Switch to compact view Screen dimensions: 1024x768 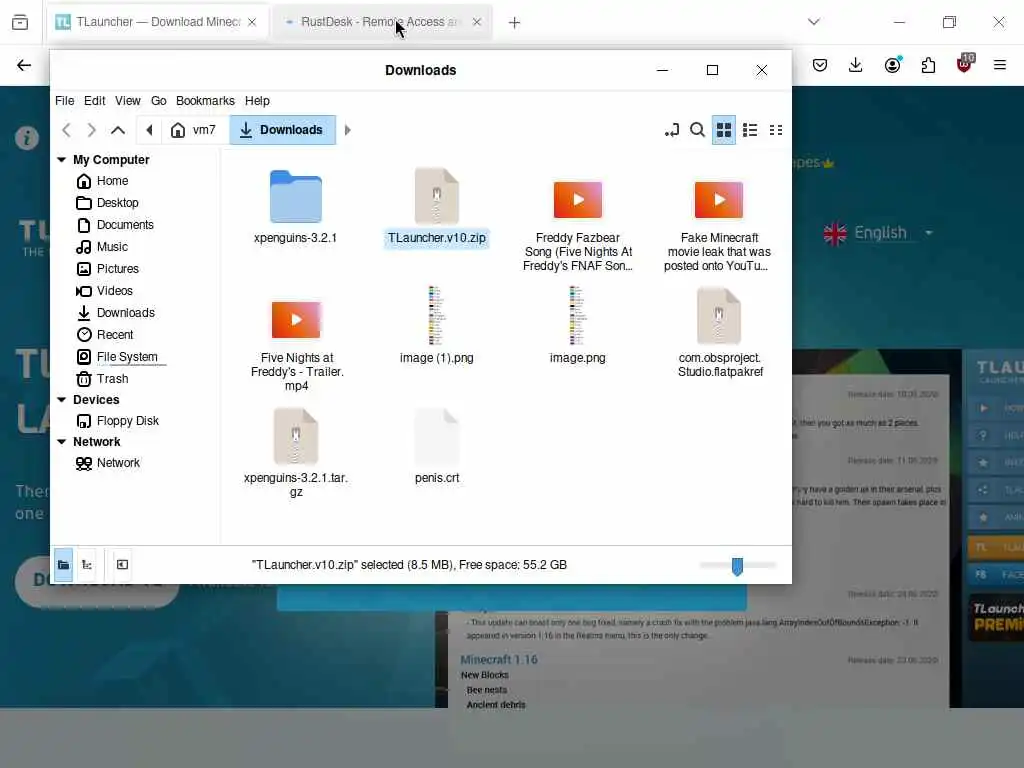pos(776,130)
